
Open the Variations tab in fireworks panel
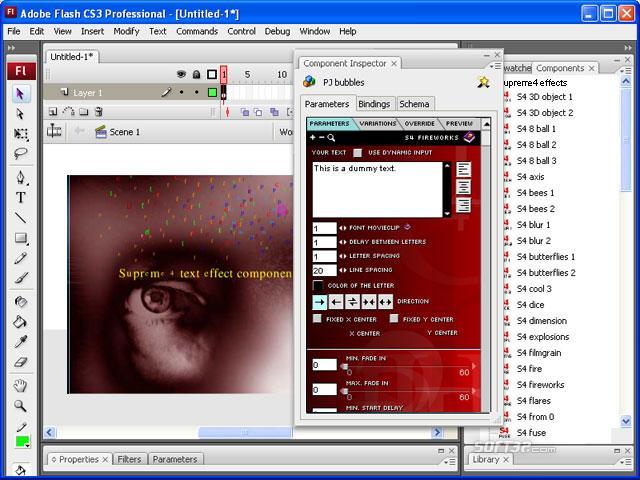pos(377,124)
